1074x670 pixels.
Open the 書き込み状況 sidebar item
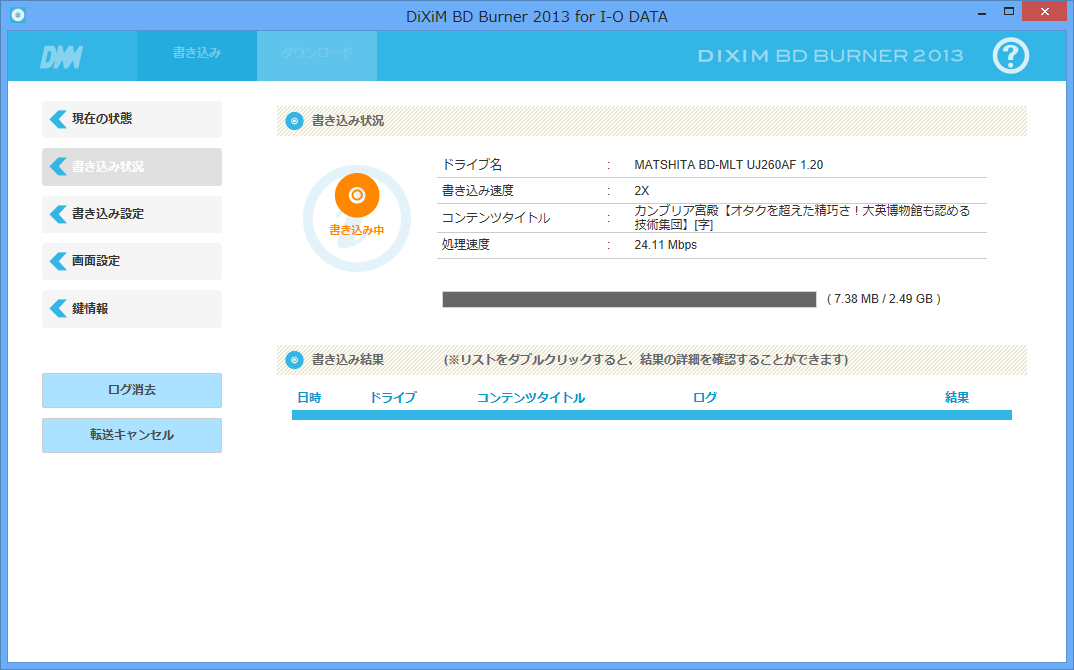point(132,167)
